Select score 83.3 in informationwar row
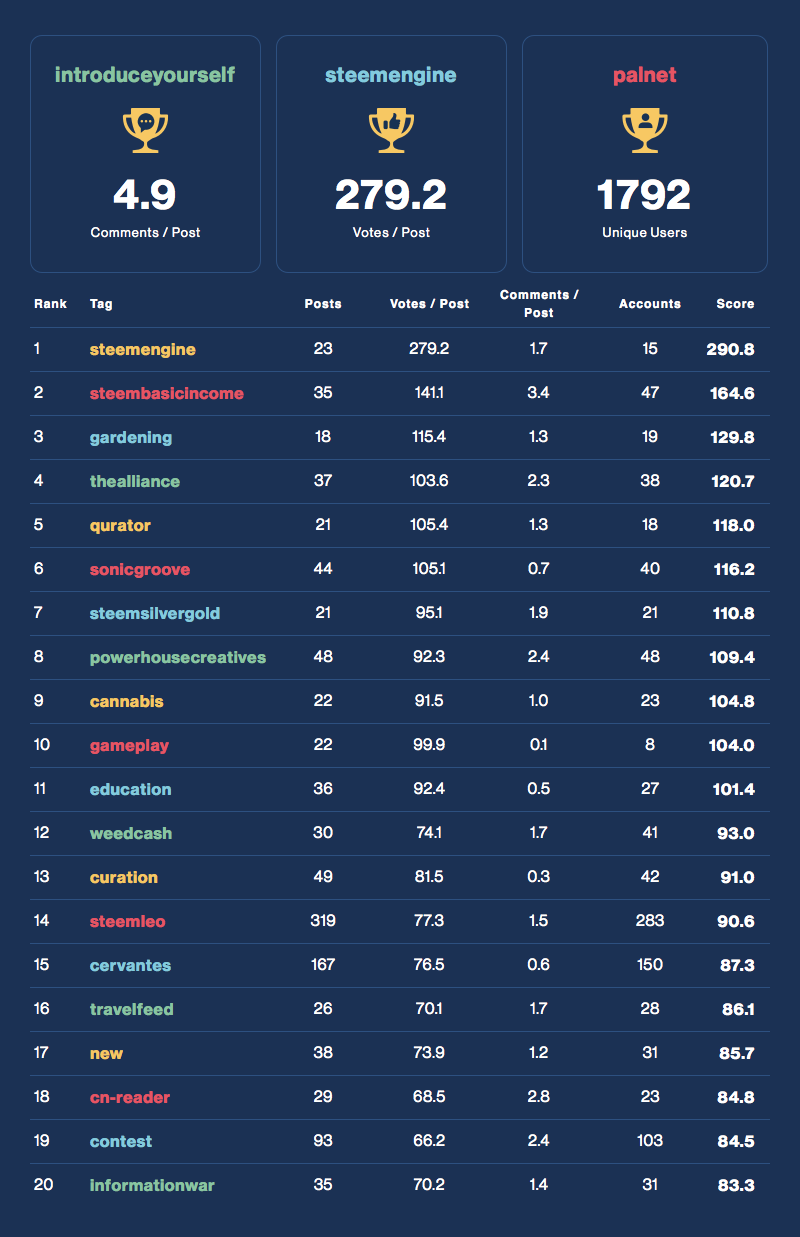Screen dimensions: 800x1237 pyautogui.click(x=736, y=1185)
